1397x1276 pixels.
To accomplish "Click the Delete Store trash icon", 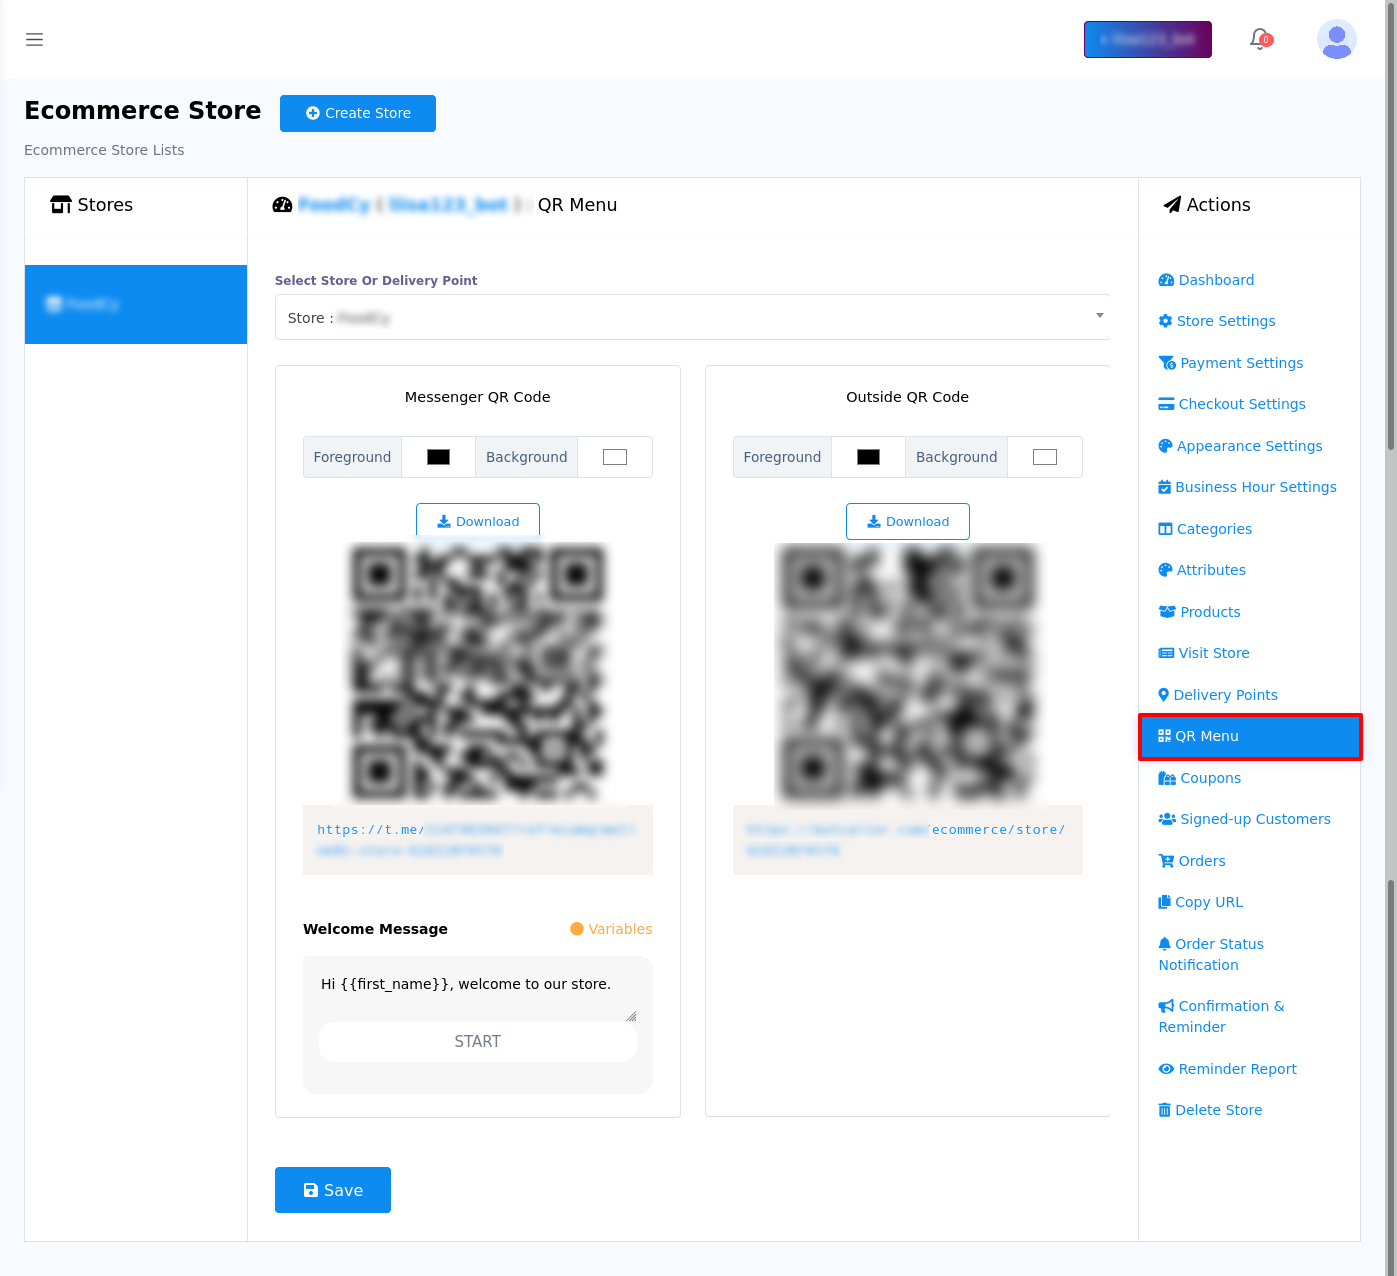I will [x=1164, y=1110].
